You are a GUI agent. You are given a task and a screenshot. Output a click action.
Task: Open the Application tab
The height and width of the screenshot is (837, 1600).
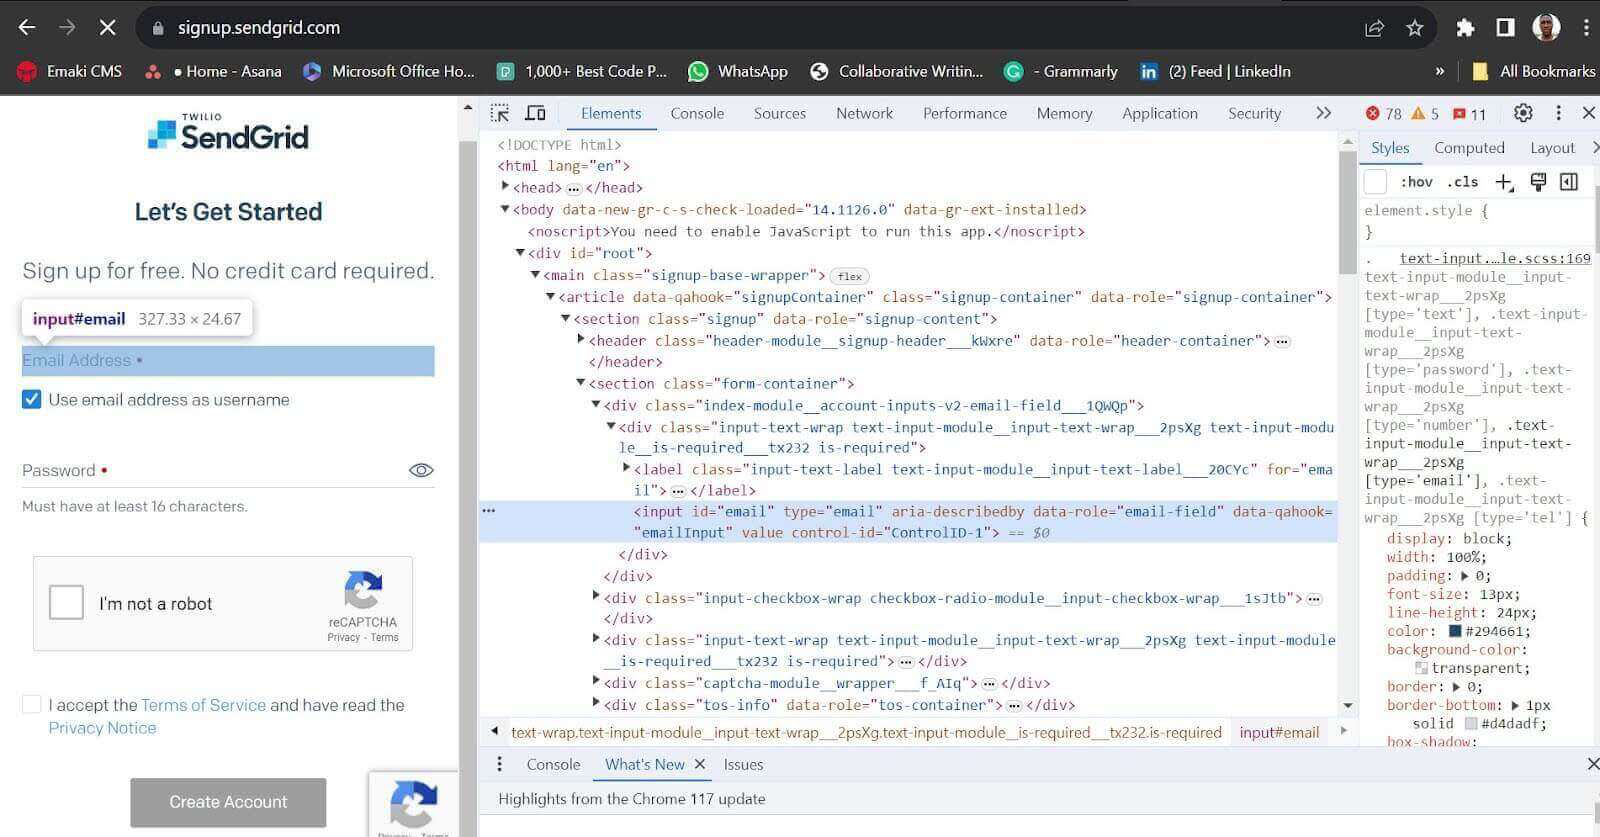tap(1160, 113)
